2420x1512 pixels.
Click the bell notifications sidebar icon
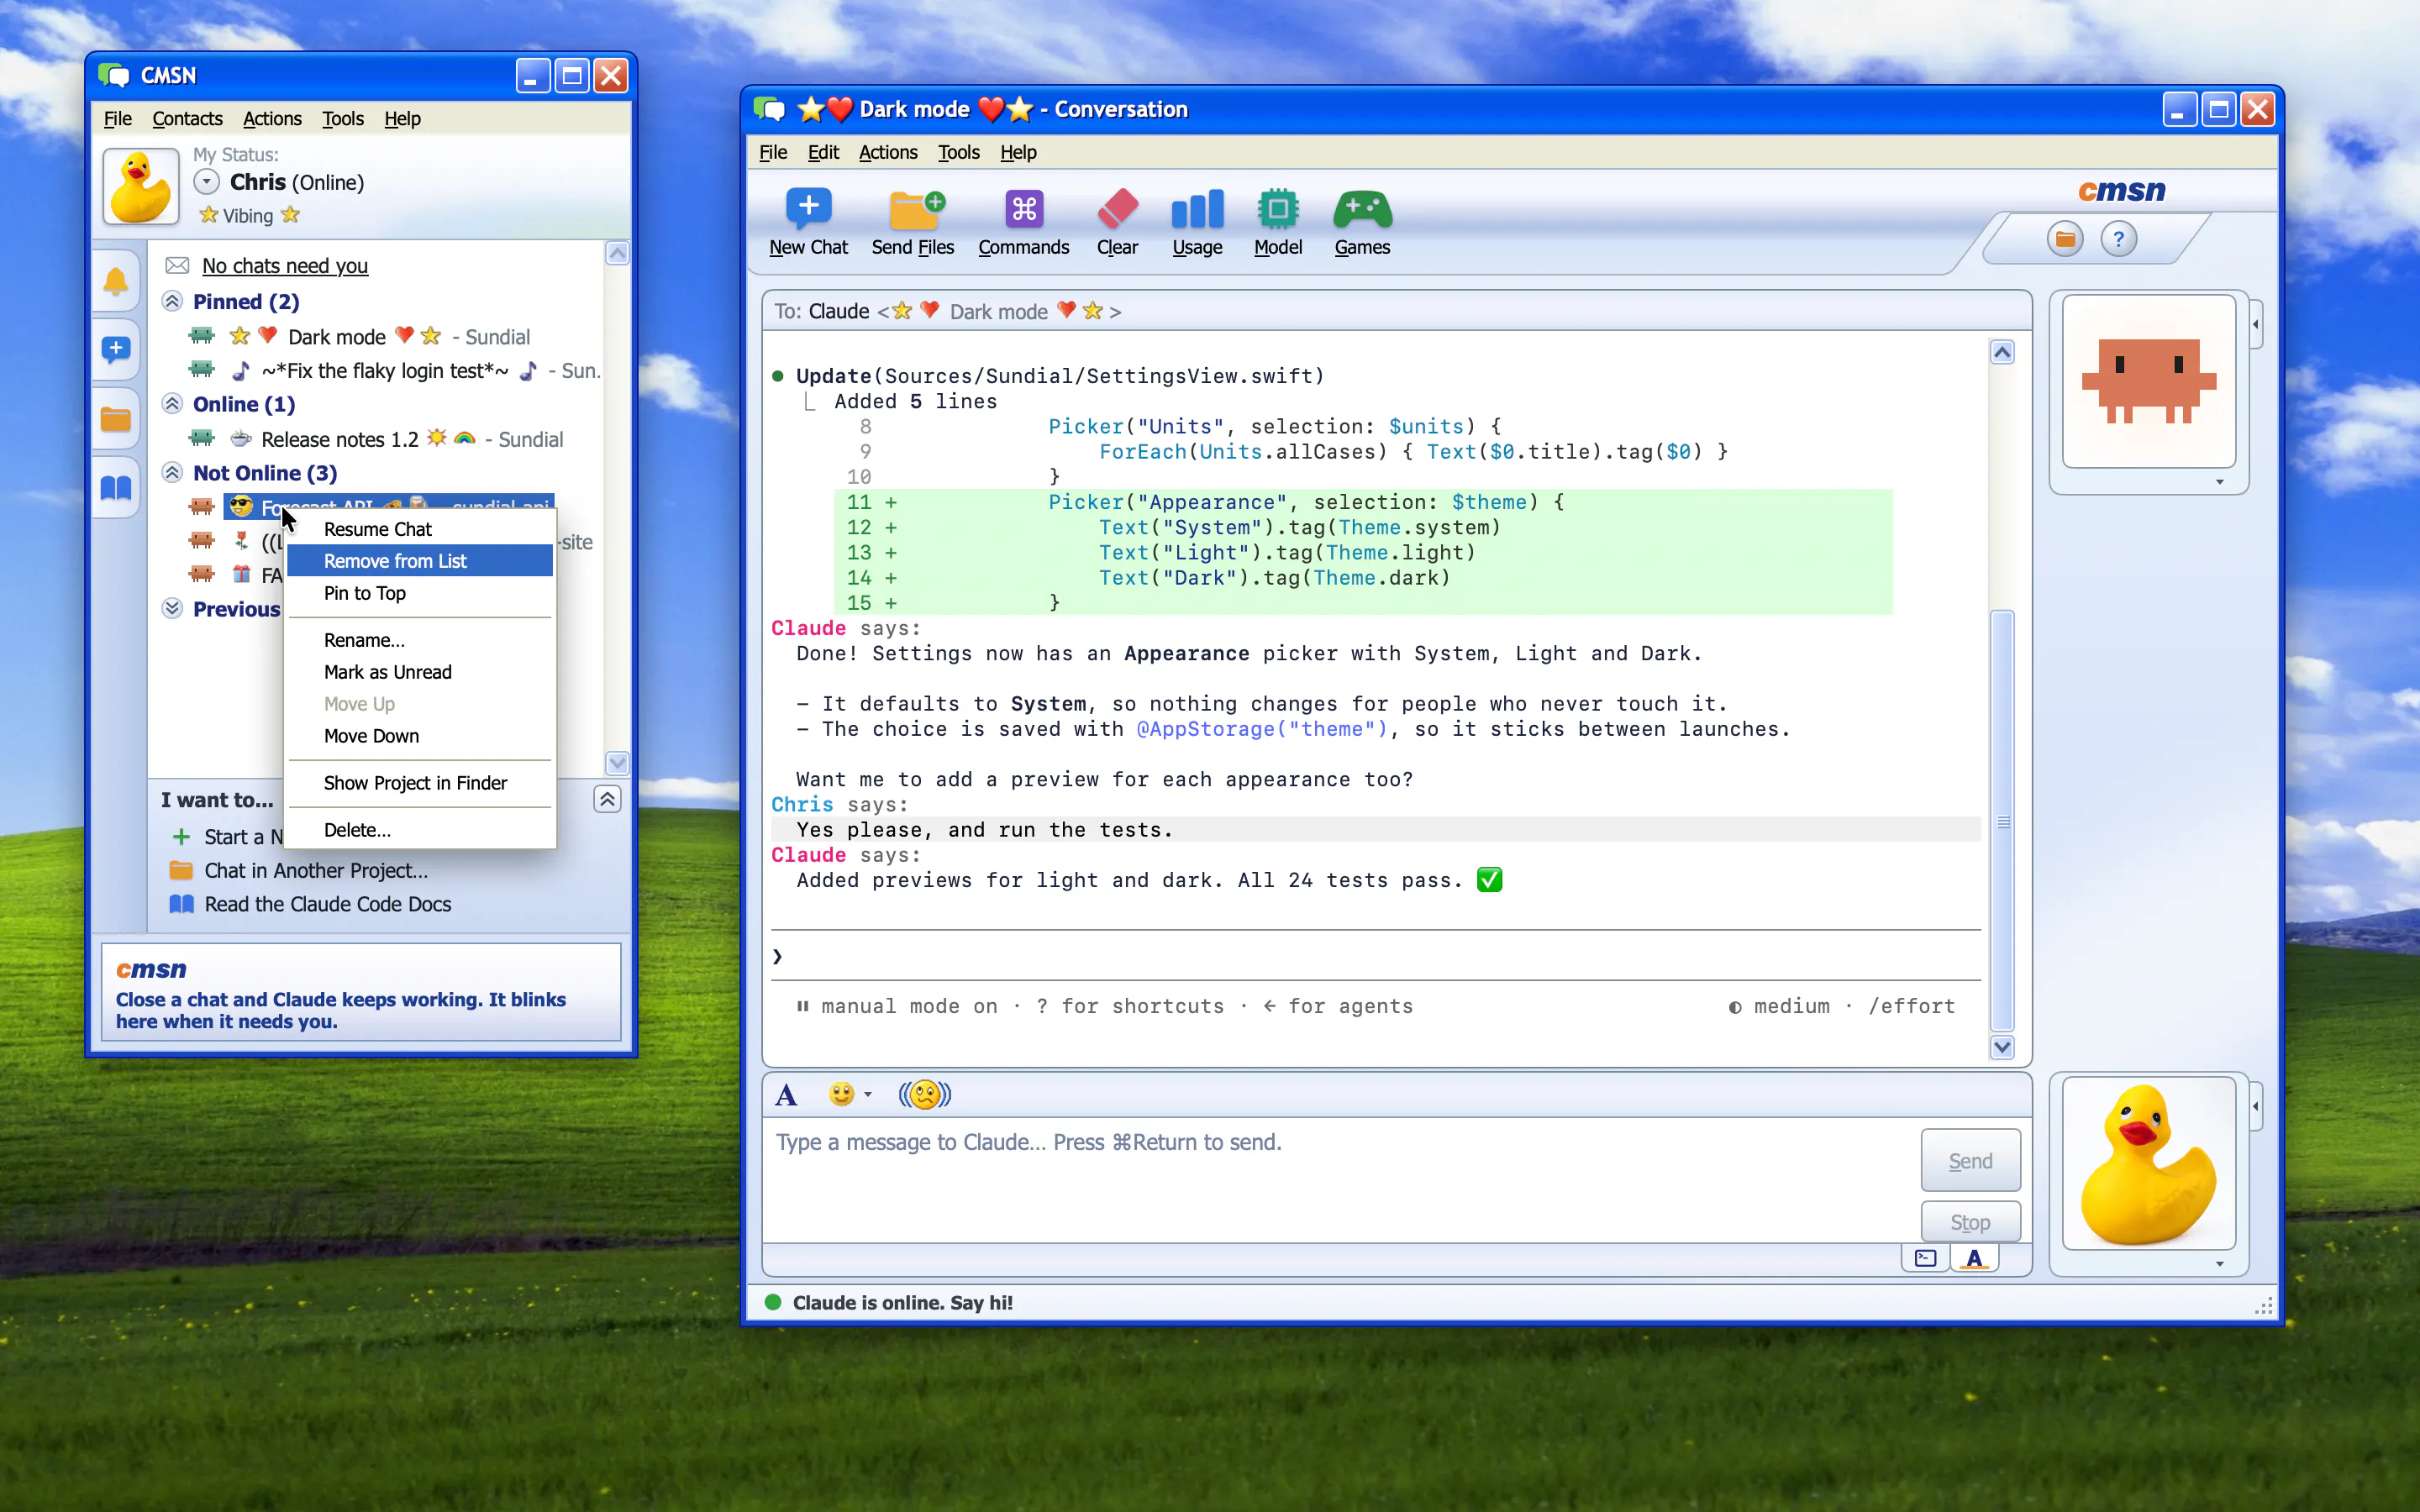click(x=116, y=281)
